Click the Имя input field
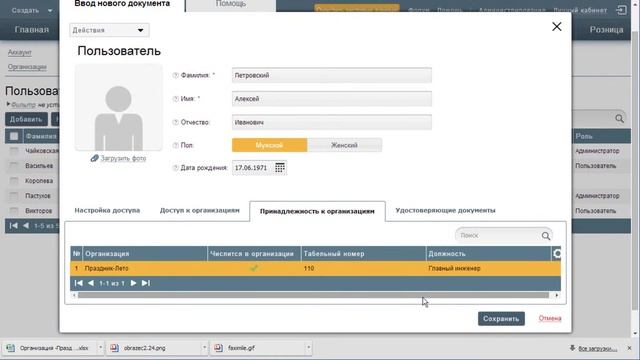The width and height of the screenshot is (640, 360). click(x=331, y=99)
